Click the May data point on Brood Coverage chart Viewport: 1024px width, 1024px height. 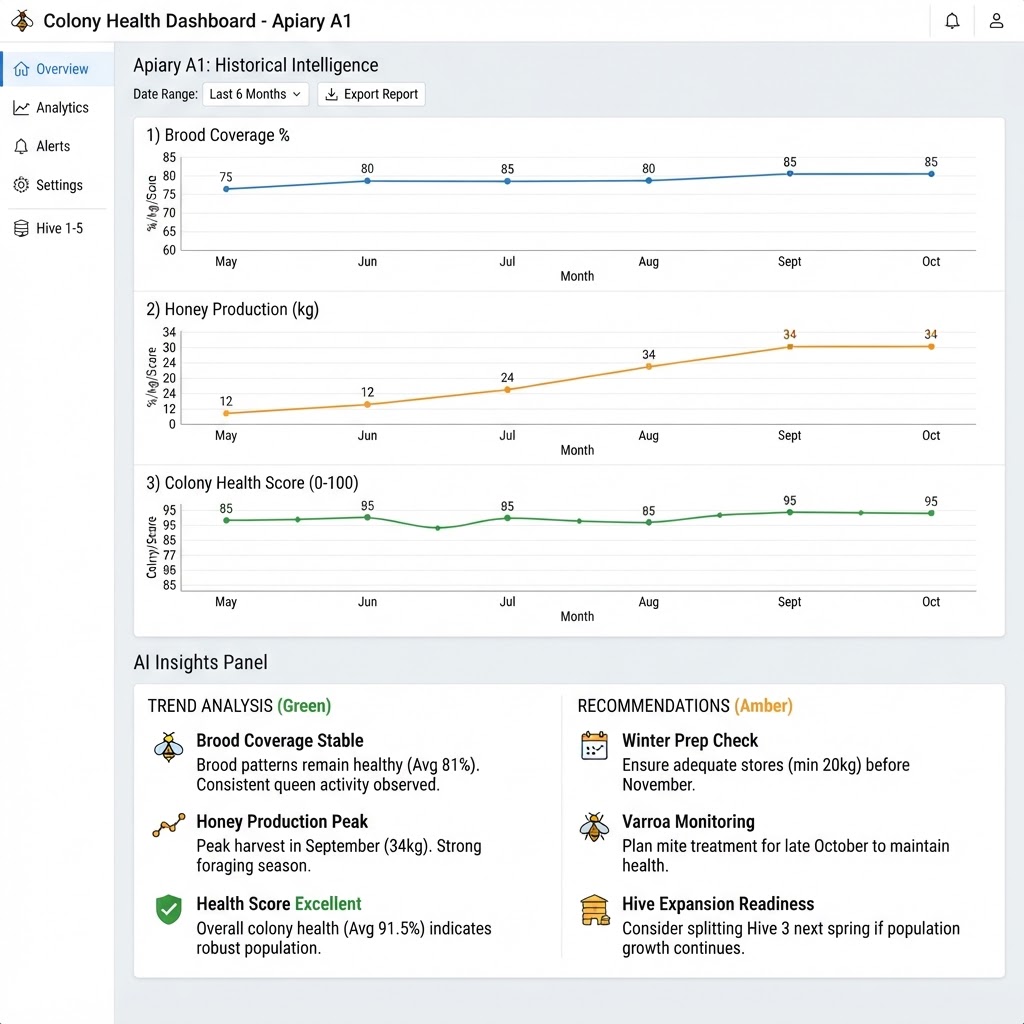226,189
